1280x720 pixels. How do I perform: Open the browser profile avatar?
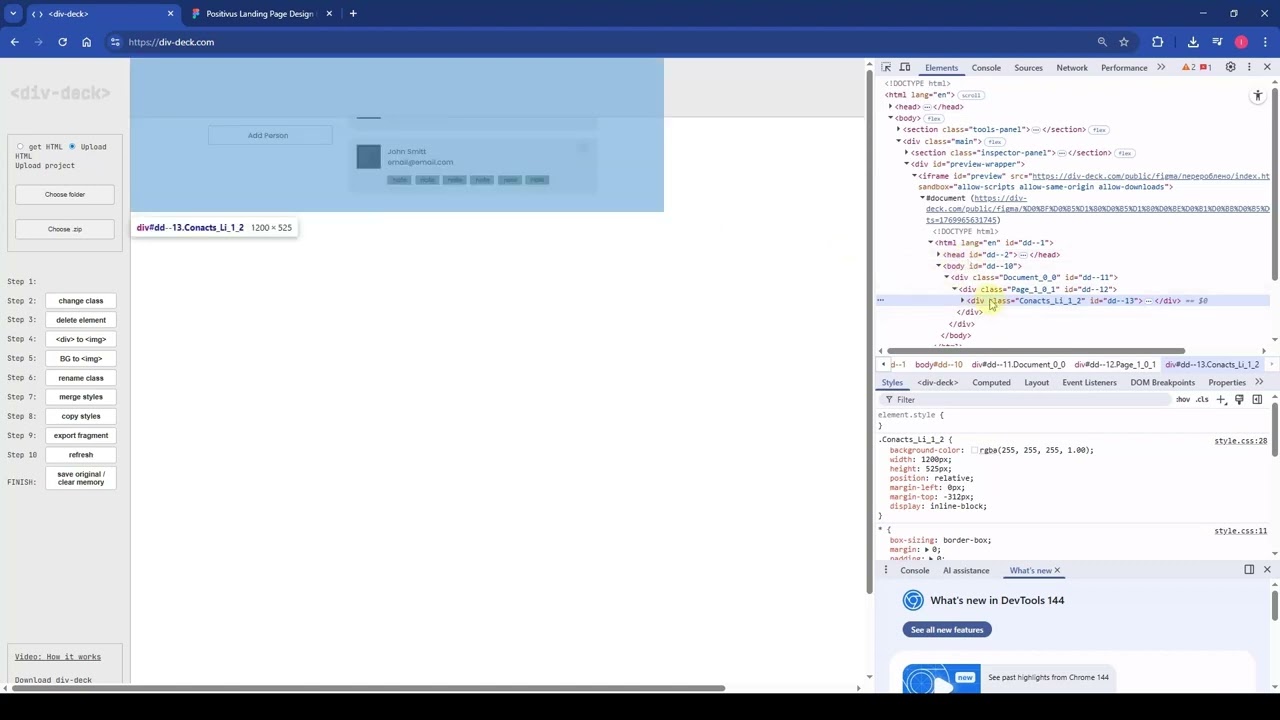click(x=1241, y=42)
